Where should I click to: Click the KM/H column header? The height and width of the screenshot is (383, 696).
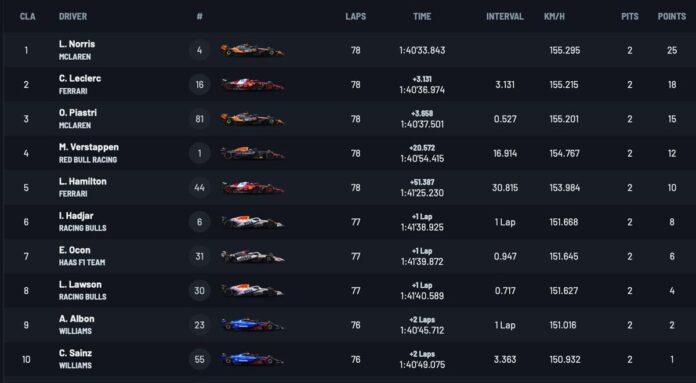coord(554,16)
